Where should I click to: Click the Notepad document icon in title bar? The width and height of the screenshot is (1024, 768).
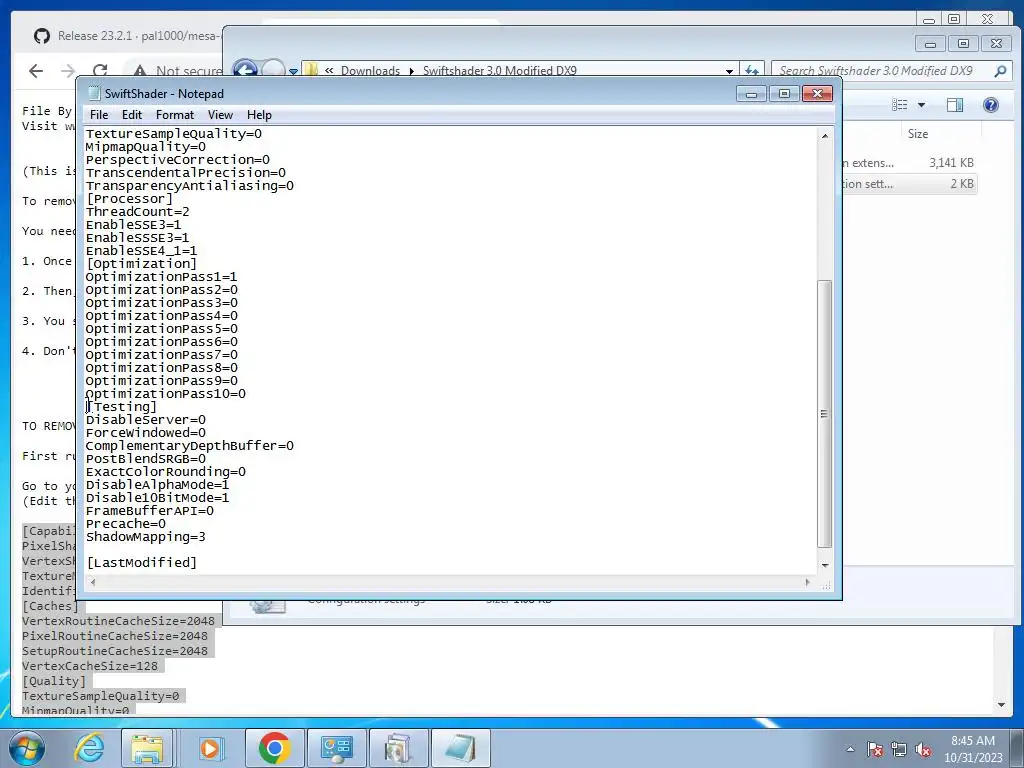(95, 93)
